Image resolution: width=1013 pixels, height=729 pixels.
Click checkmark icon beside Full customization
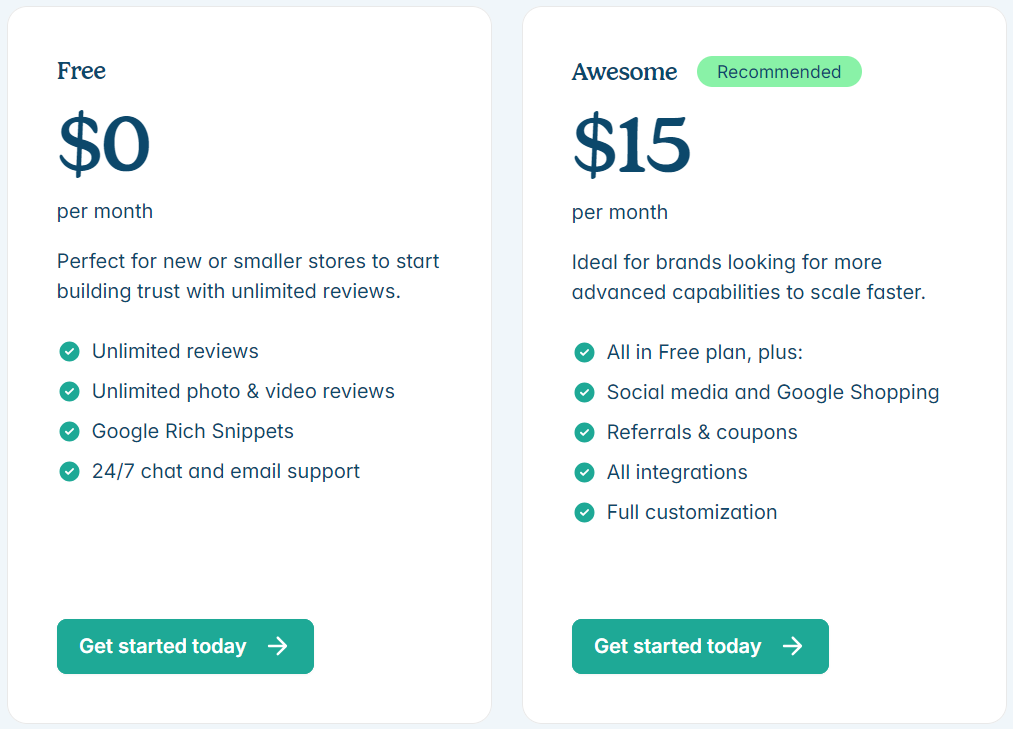click(584, 512)
